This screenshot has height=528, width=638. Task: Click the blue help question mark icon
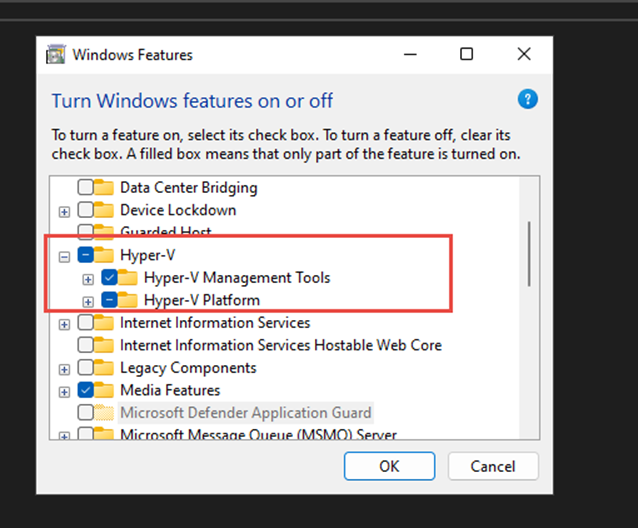[528, 99]
